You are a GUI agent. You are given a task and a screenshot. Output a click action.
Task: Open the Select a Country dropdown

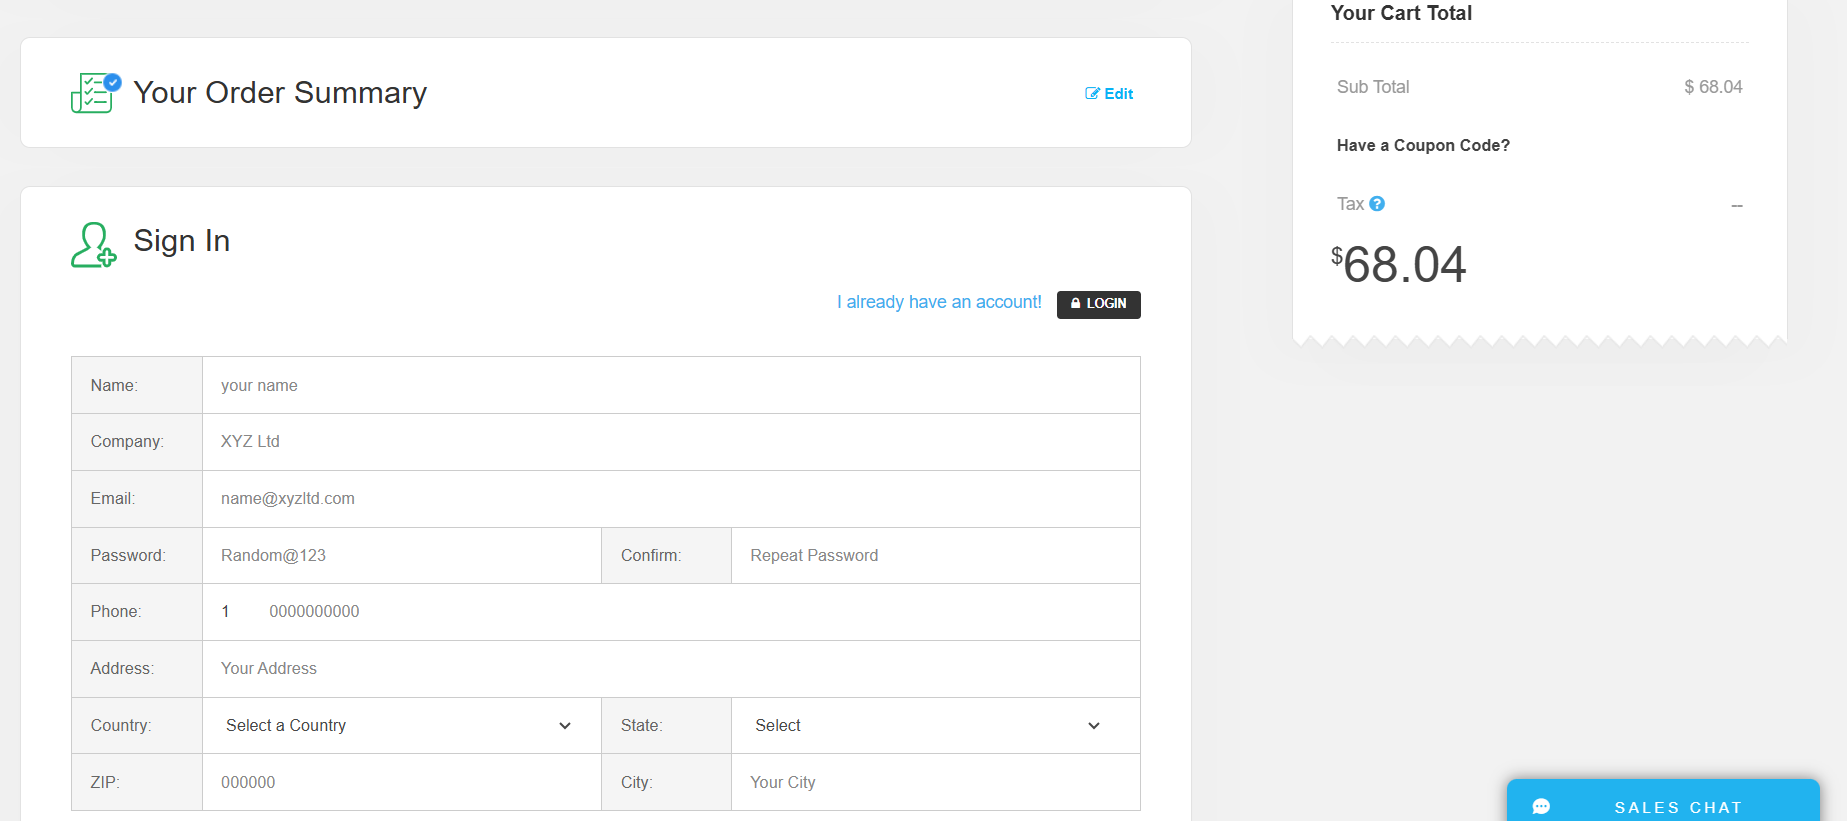click(x=400, y=726)
